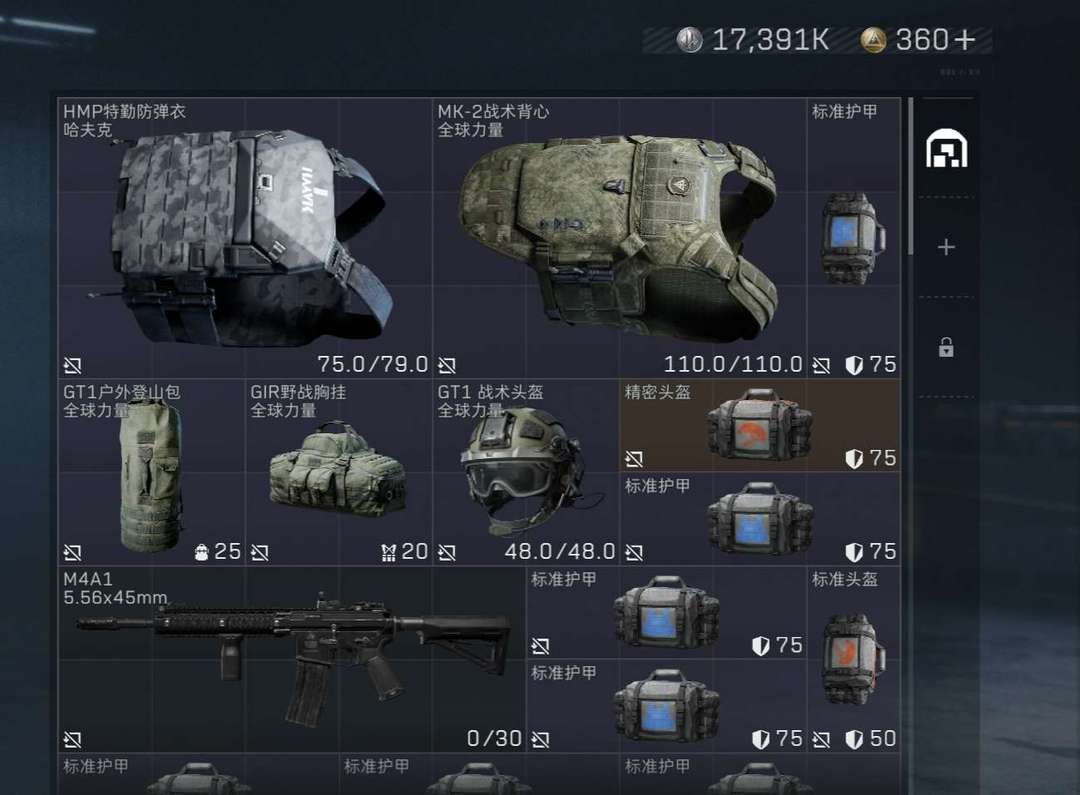Click the silver currency coin icon
Viewport: 1080px width, 795px height.
point(689,40)
